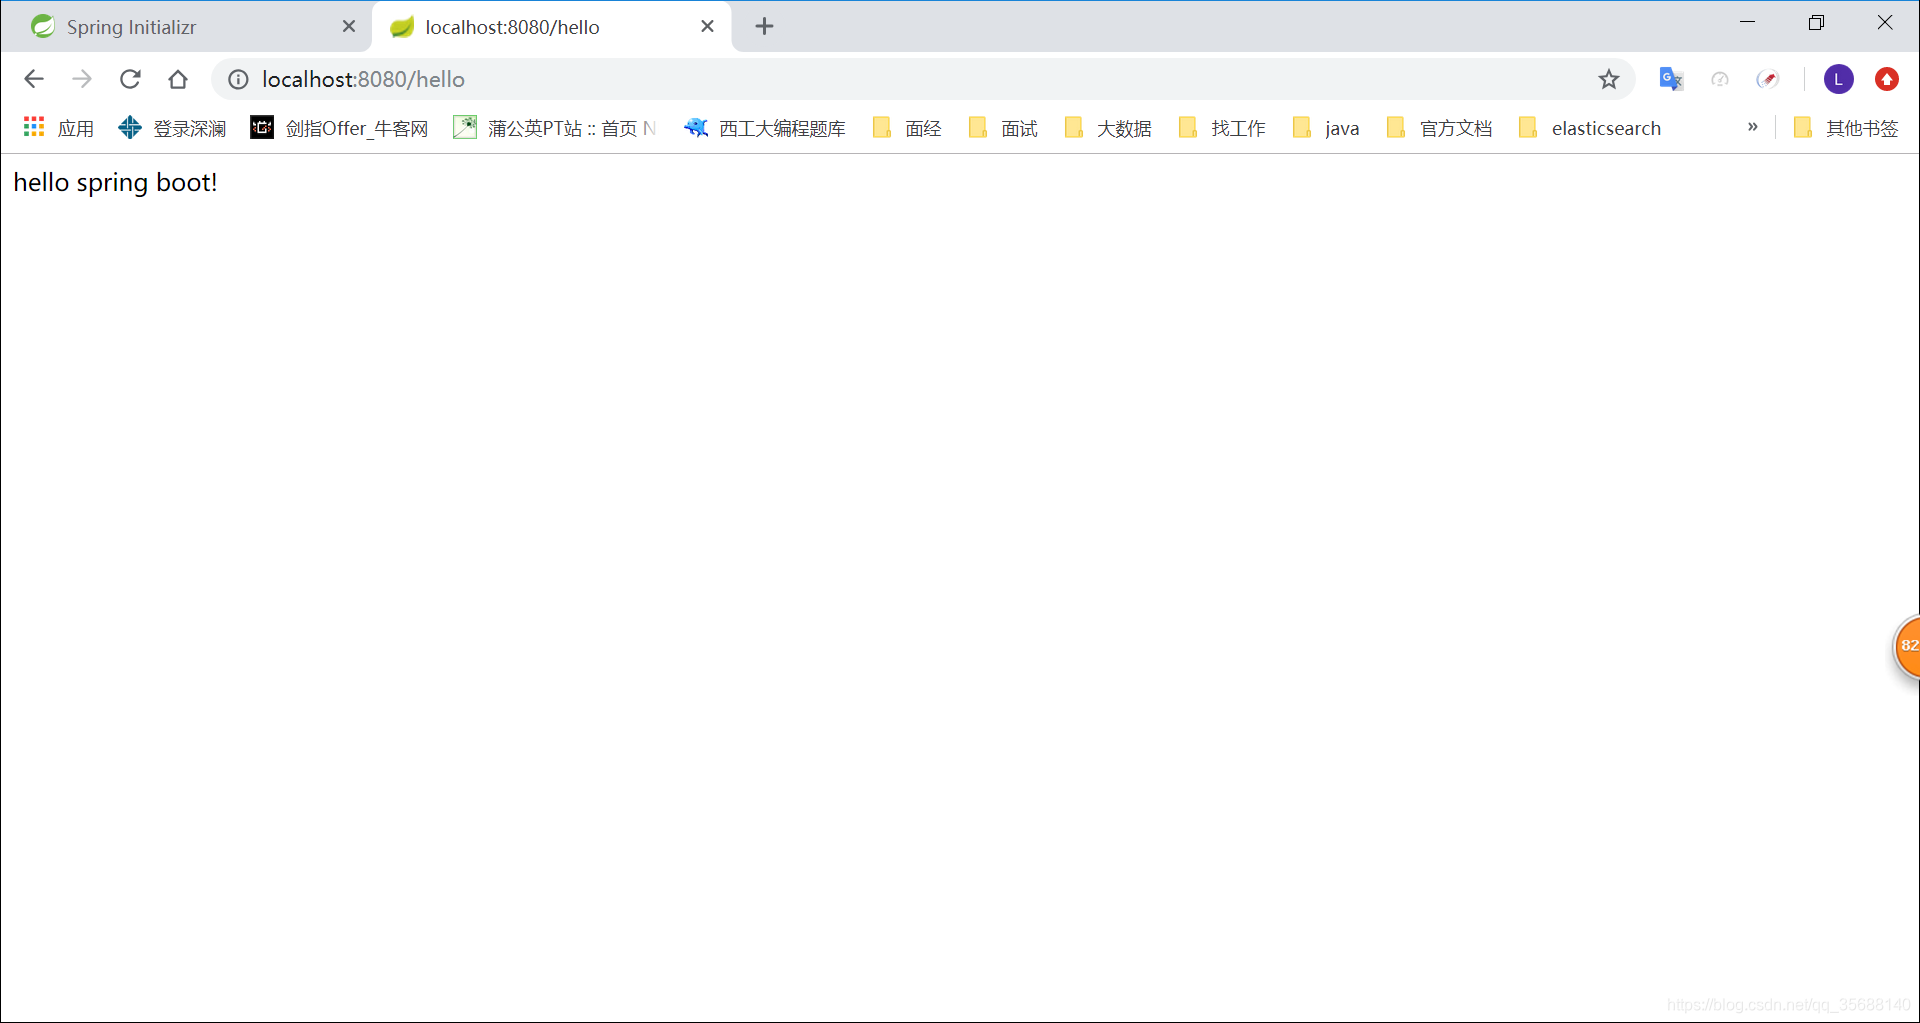Open the java bookmark folder
This screenshot has width=1920, height=1023.
[x=1326, y=128]
